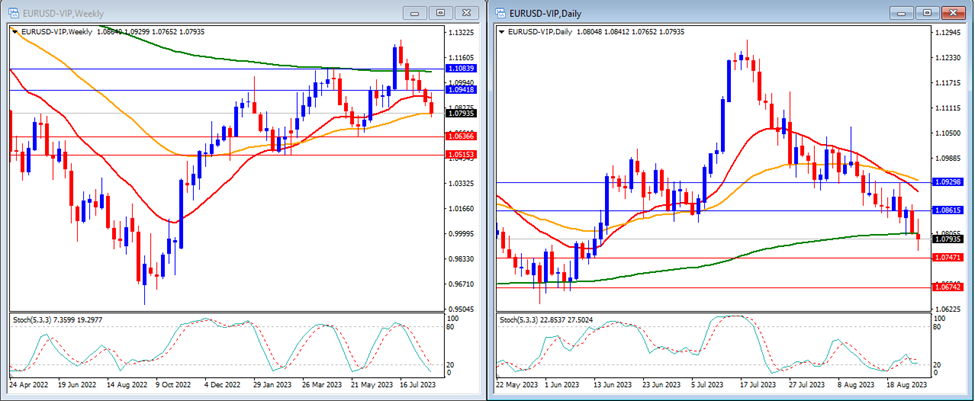The image size is (975, 401).
Task: Click the 23 Jun 2023 date on Daily time axis
Action: pyautogui.click(x=663, y=385)
